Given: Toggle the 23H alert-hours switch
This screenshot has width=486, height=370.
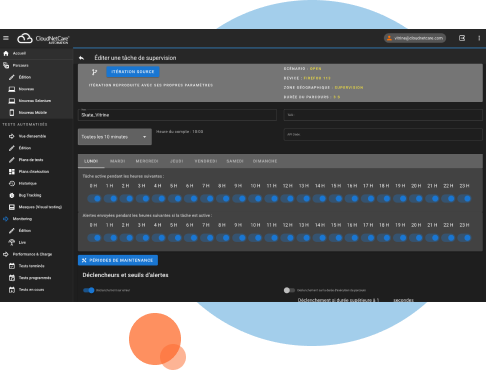Looking at the screenshot, I should 464,238.
